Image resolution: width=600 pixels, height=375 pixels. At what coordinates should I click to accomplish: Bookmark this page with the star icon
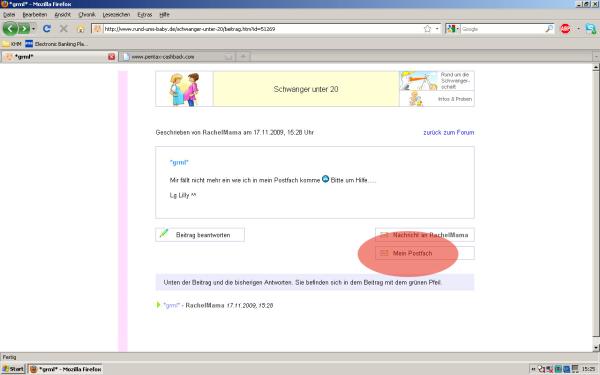tap(427, 29)
